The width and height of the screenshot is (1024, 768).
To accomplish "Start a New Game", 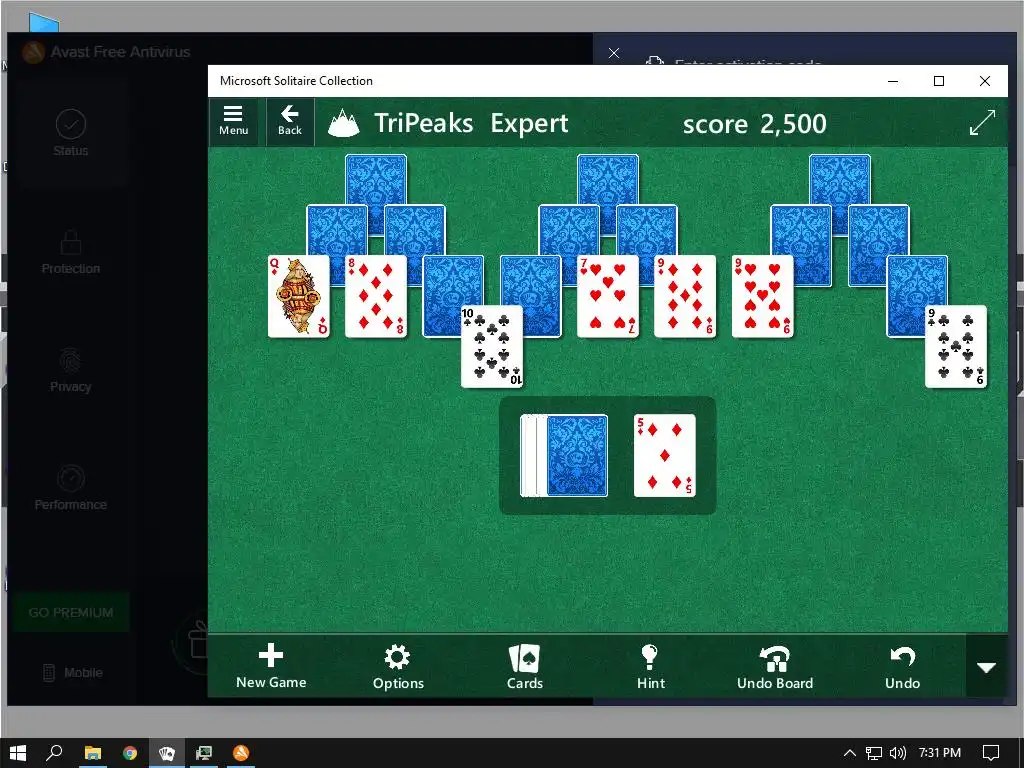I will (271, 666).
